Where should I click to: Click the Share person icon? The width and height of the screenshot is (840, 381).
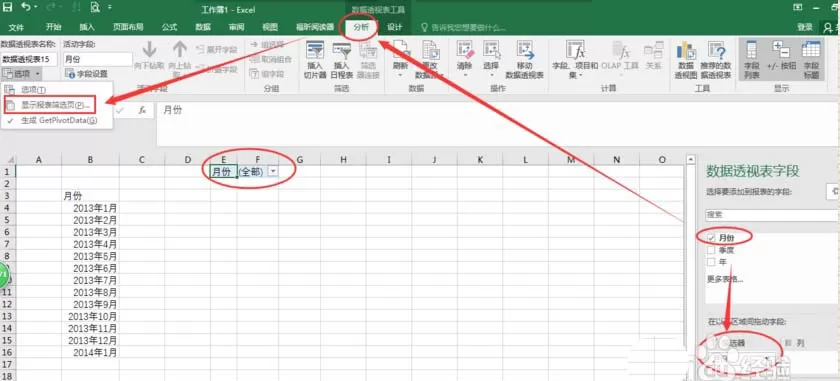828,27
